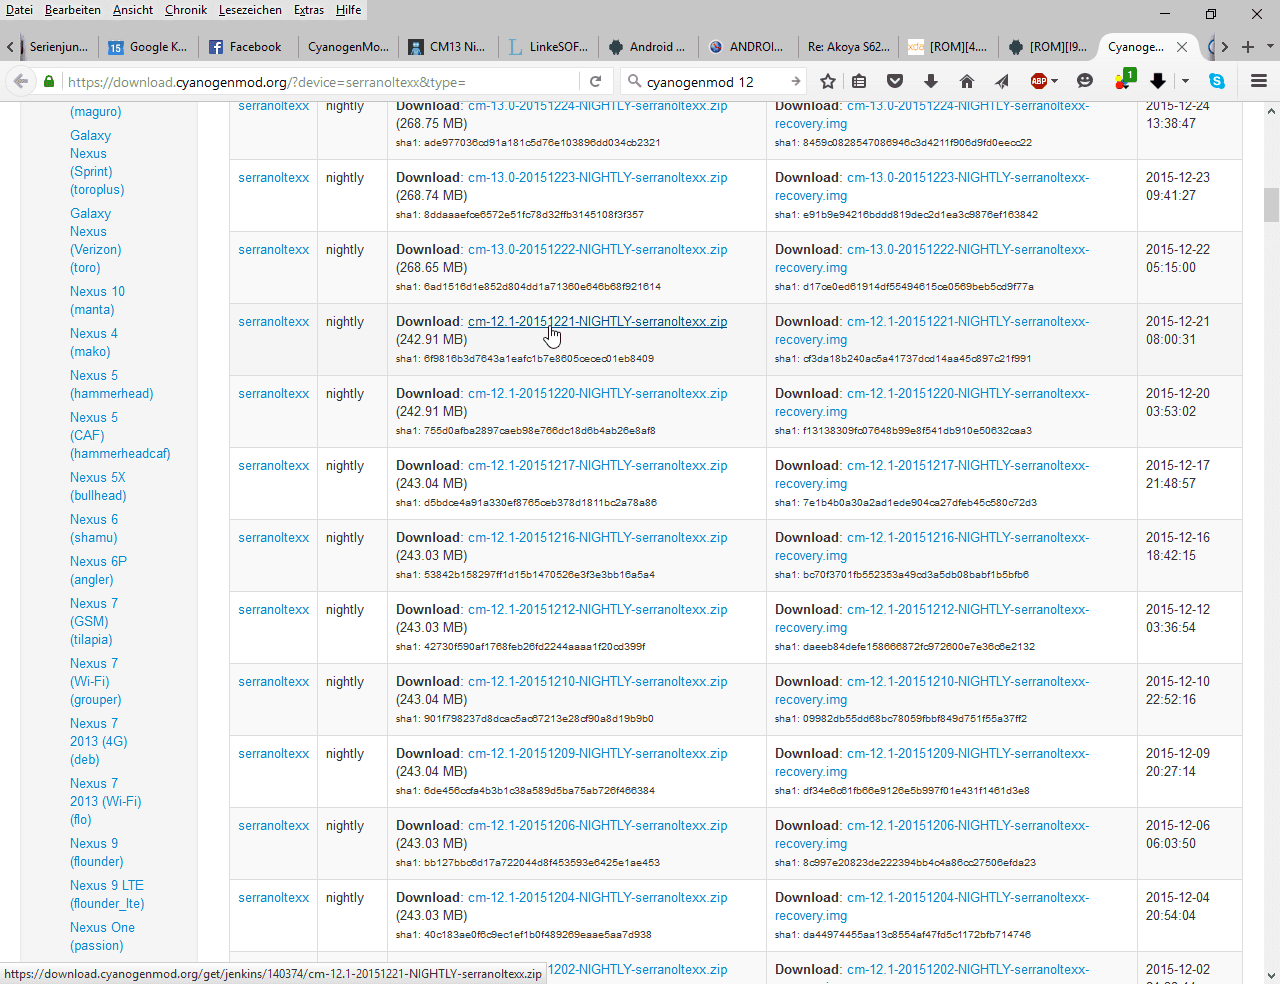The height and width of the screenshot is (984, 1280).
Task: Click the Adblock Plus ABP icon
Action: 1039,81
